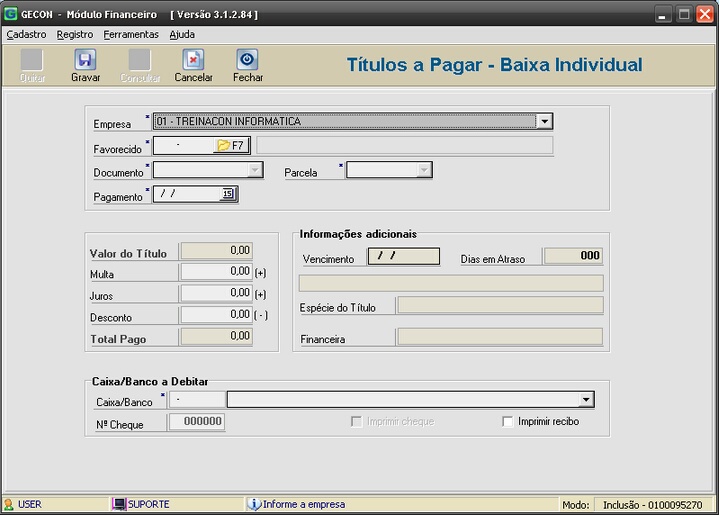
Task: Open the Registro menu
Action: 75,34
